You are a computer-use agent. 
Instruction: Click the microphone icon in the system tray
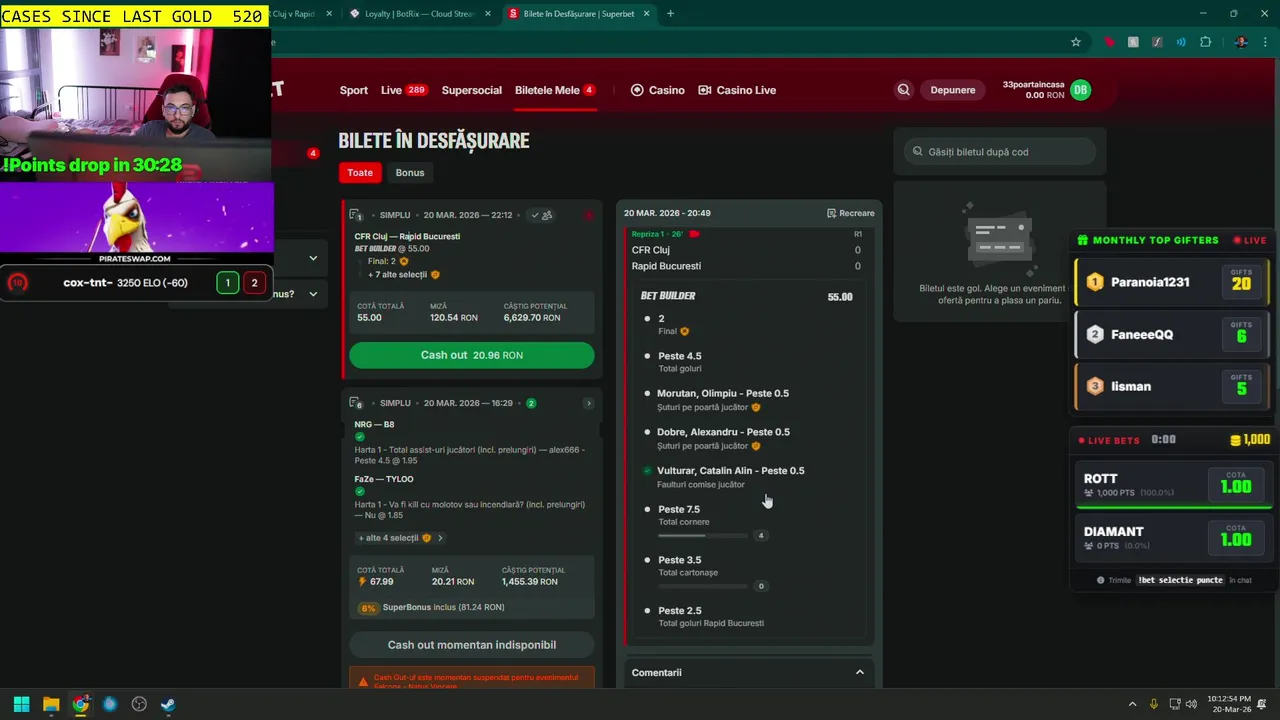[x=1154, y=704]
